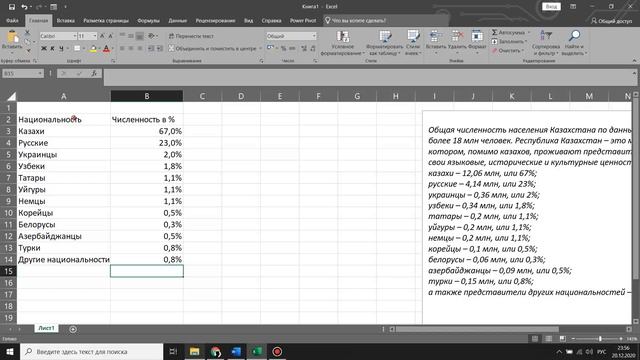This screenshot has width=640, height=360.
Task: Click Decrease Font Size icon
Action: click(110, 36)
